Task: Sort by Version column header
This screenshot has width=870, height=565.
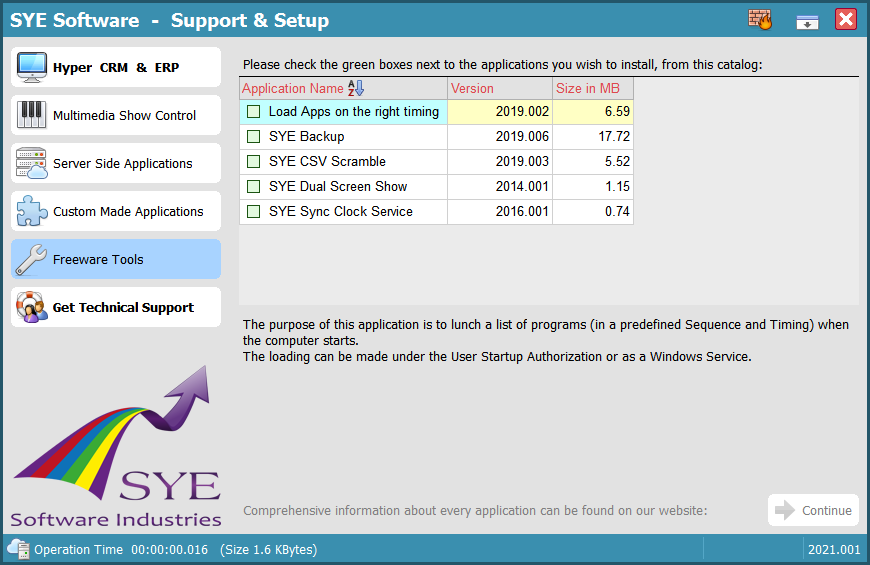Action: (x=500, y=88)
